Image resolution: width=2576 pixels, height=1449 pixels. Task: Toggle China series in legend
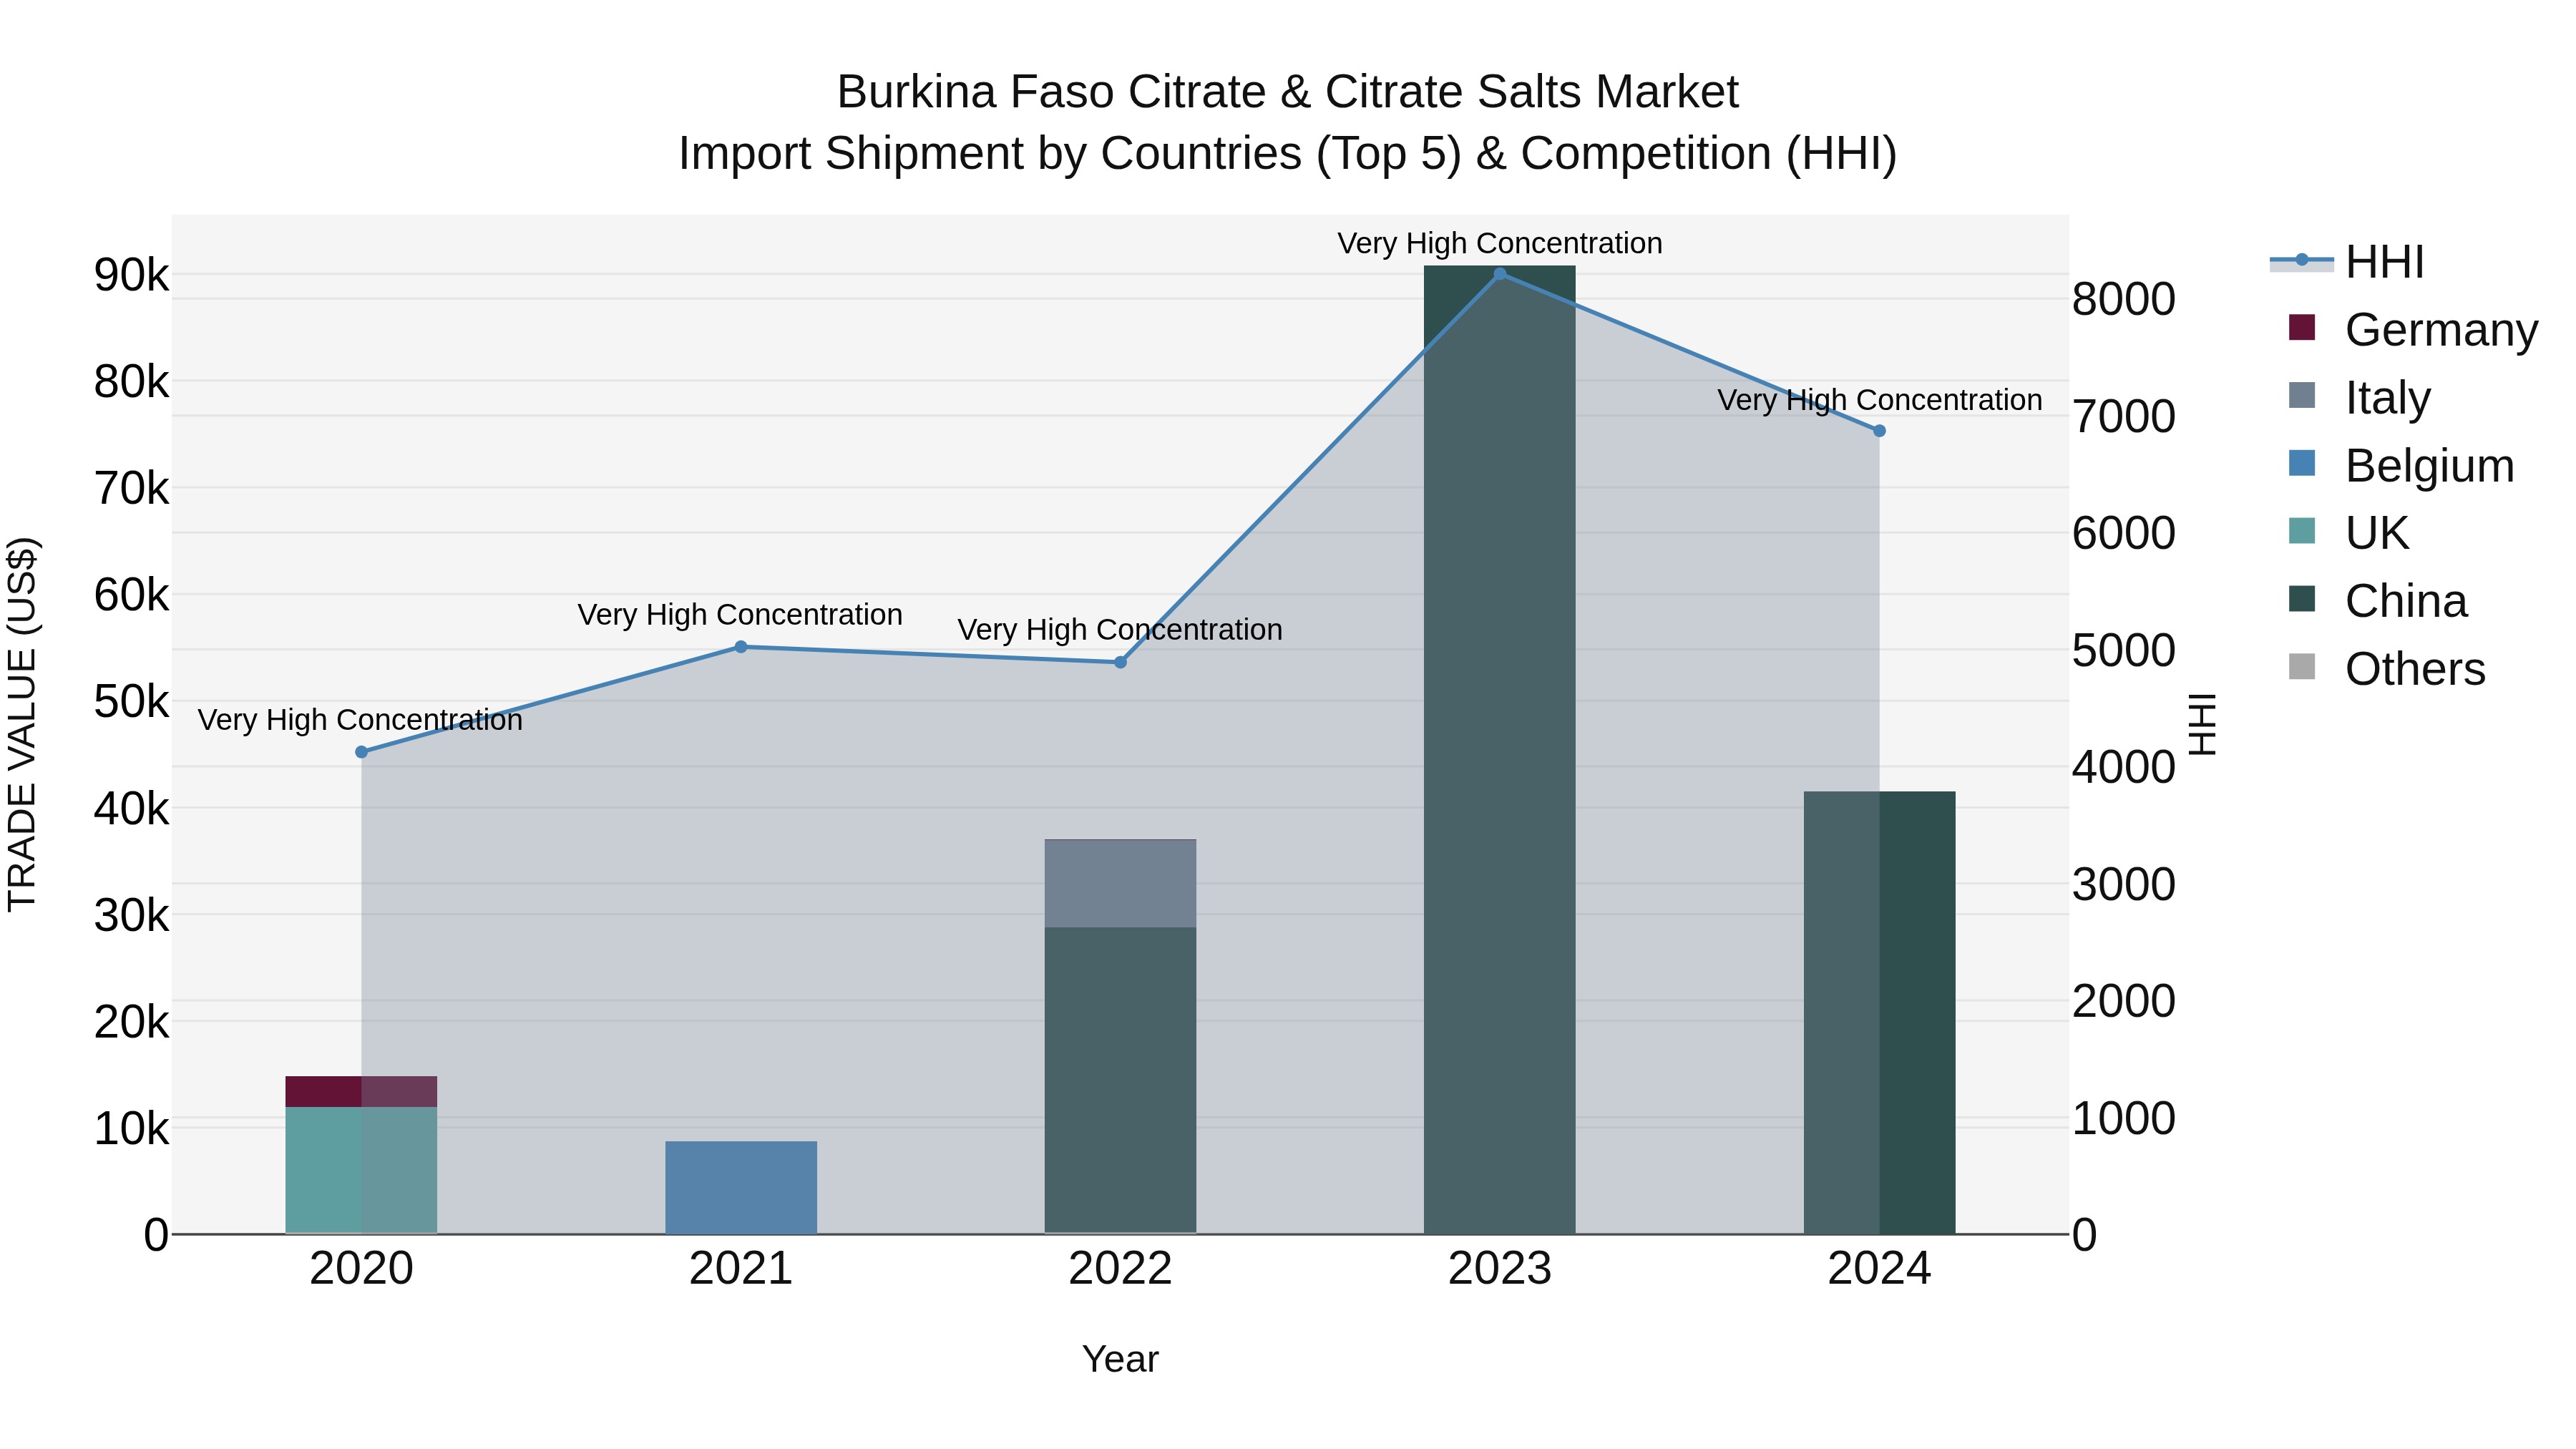coord(2378,601)
